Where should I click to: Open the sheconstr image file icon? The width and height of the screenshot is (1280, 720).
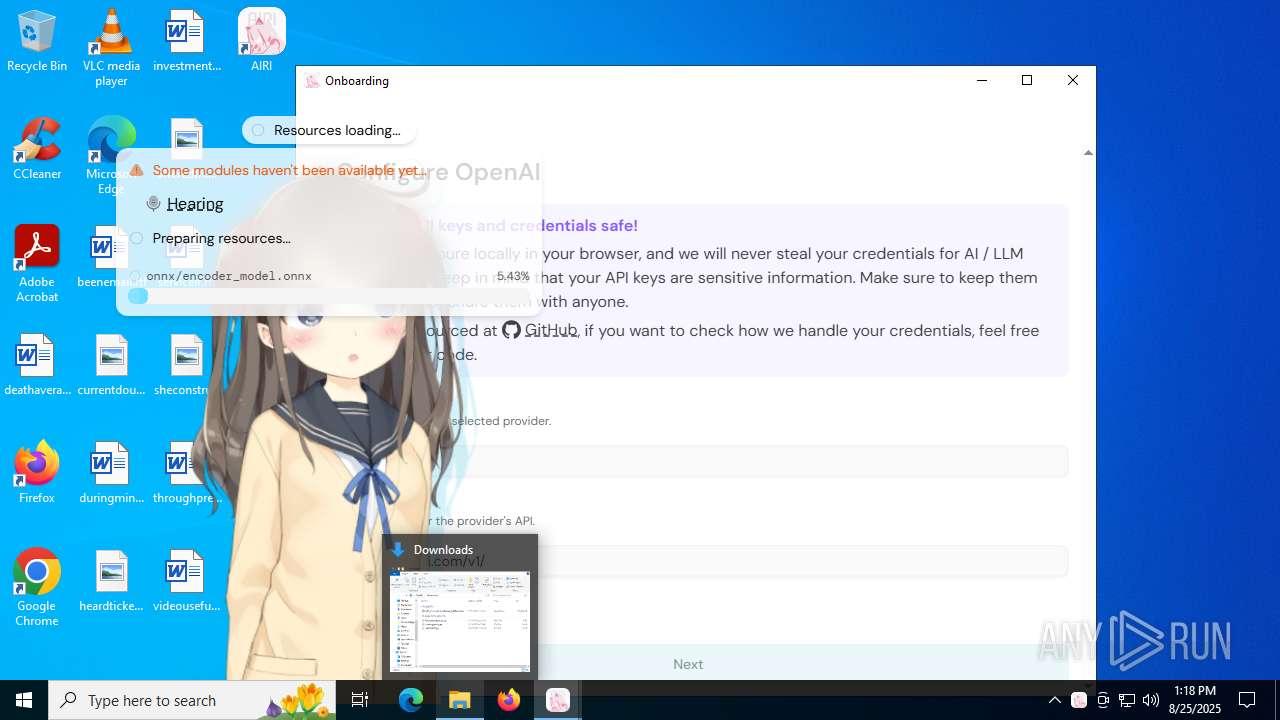click(x=186, y=365)
